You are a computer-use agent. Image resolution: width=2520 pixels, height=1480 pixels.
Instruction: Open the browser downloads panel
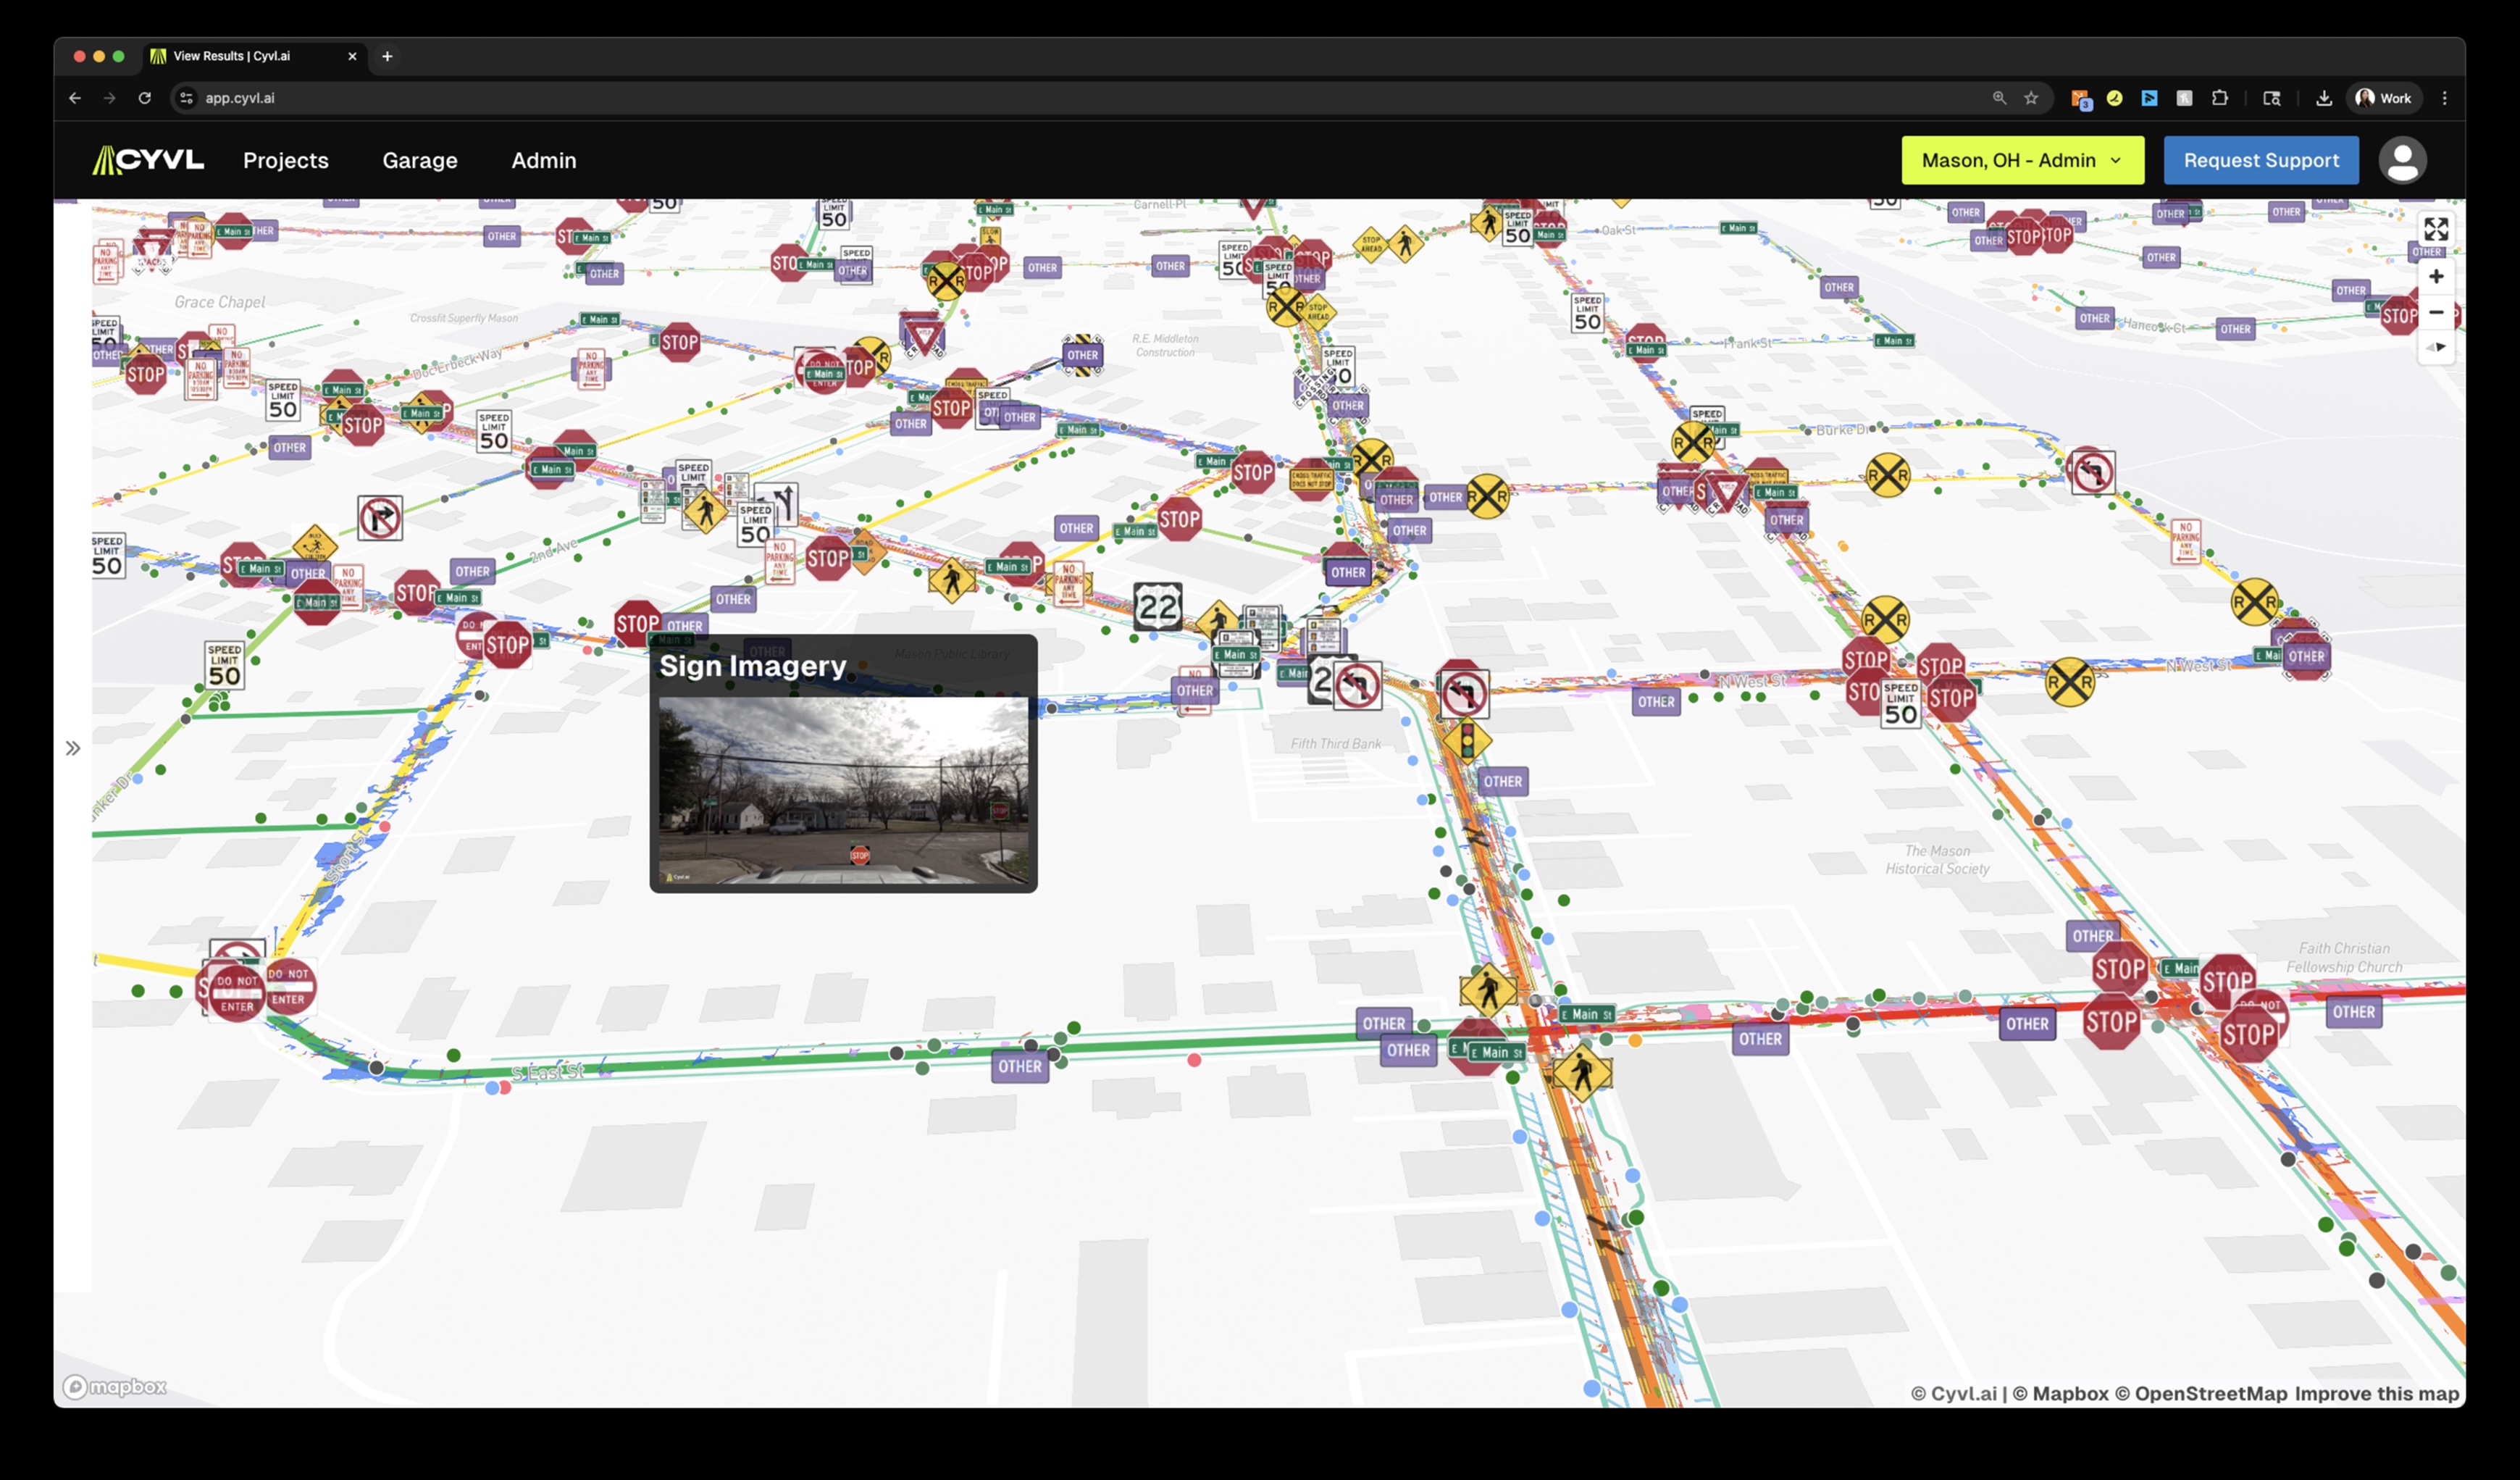2324,98
